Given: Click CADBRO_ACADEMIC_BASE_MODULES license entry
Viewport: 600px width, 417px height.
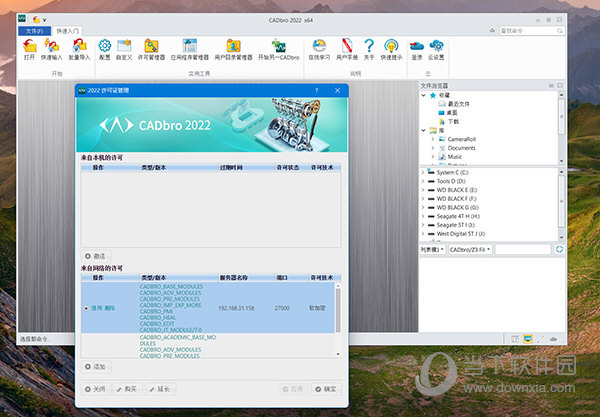Looking at the screenshot, I should (178, 340).
